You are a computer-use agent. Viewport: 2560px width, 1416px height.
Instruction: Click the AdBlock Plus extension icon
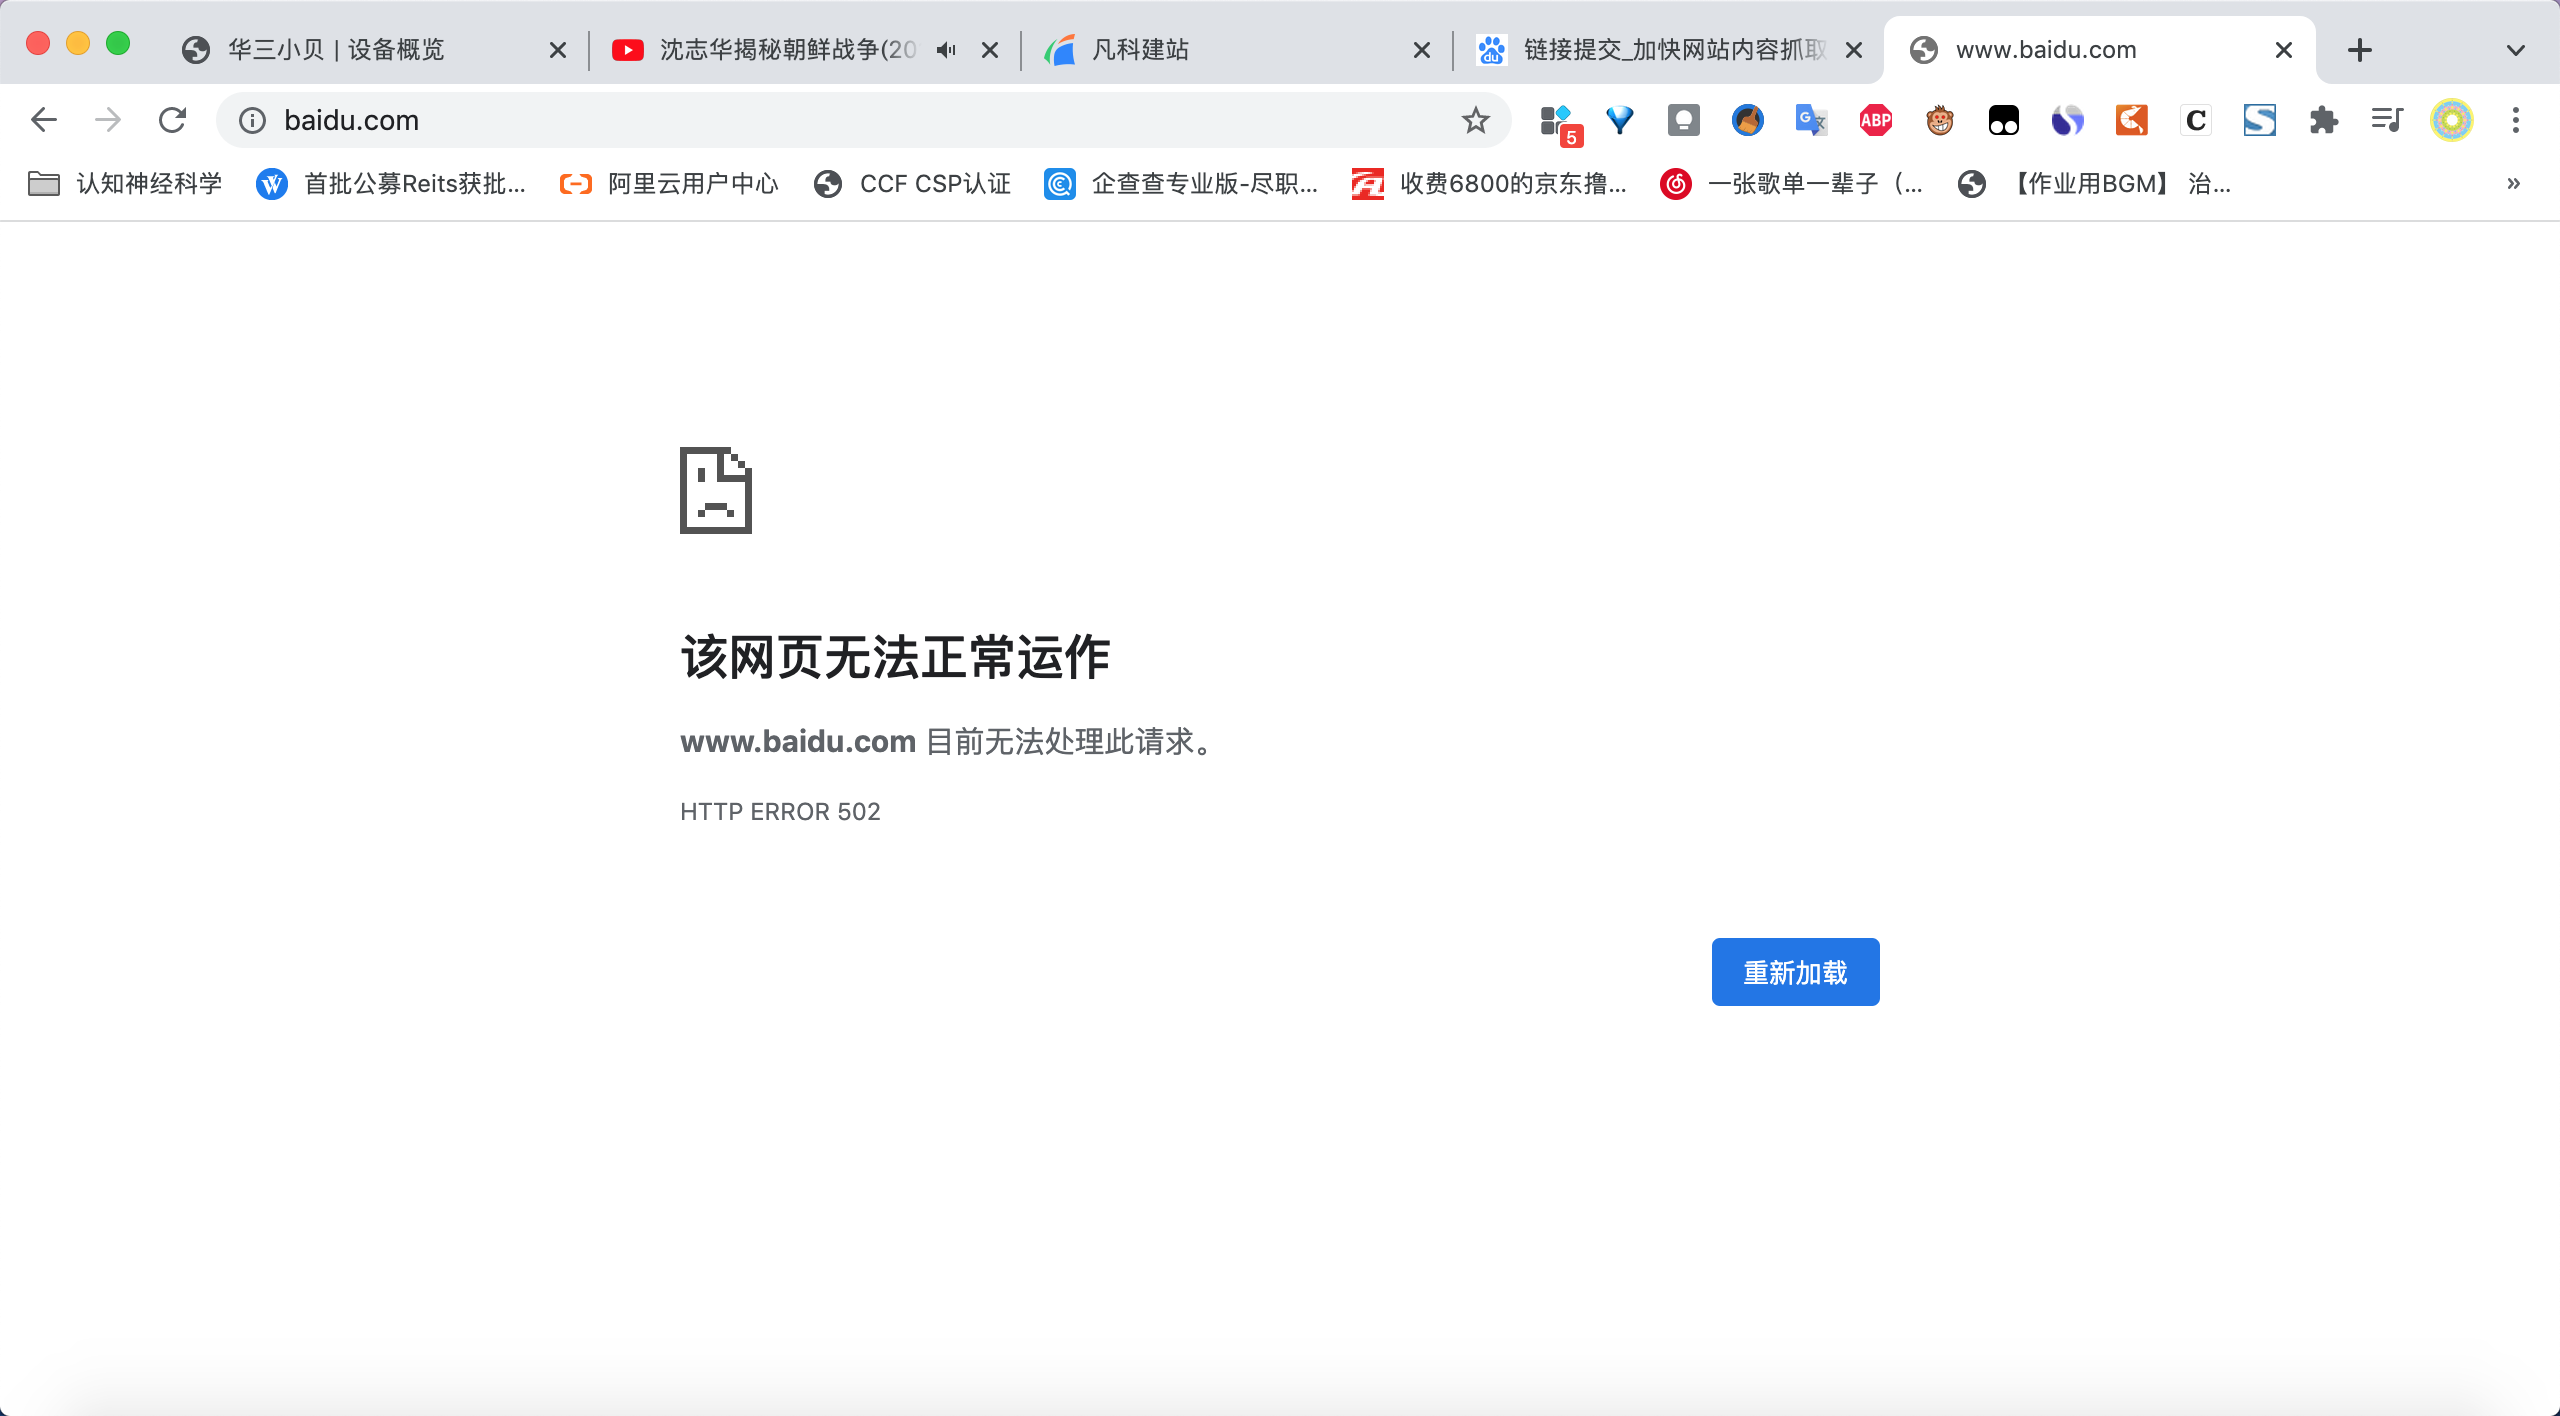coord(1875,121)
